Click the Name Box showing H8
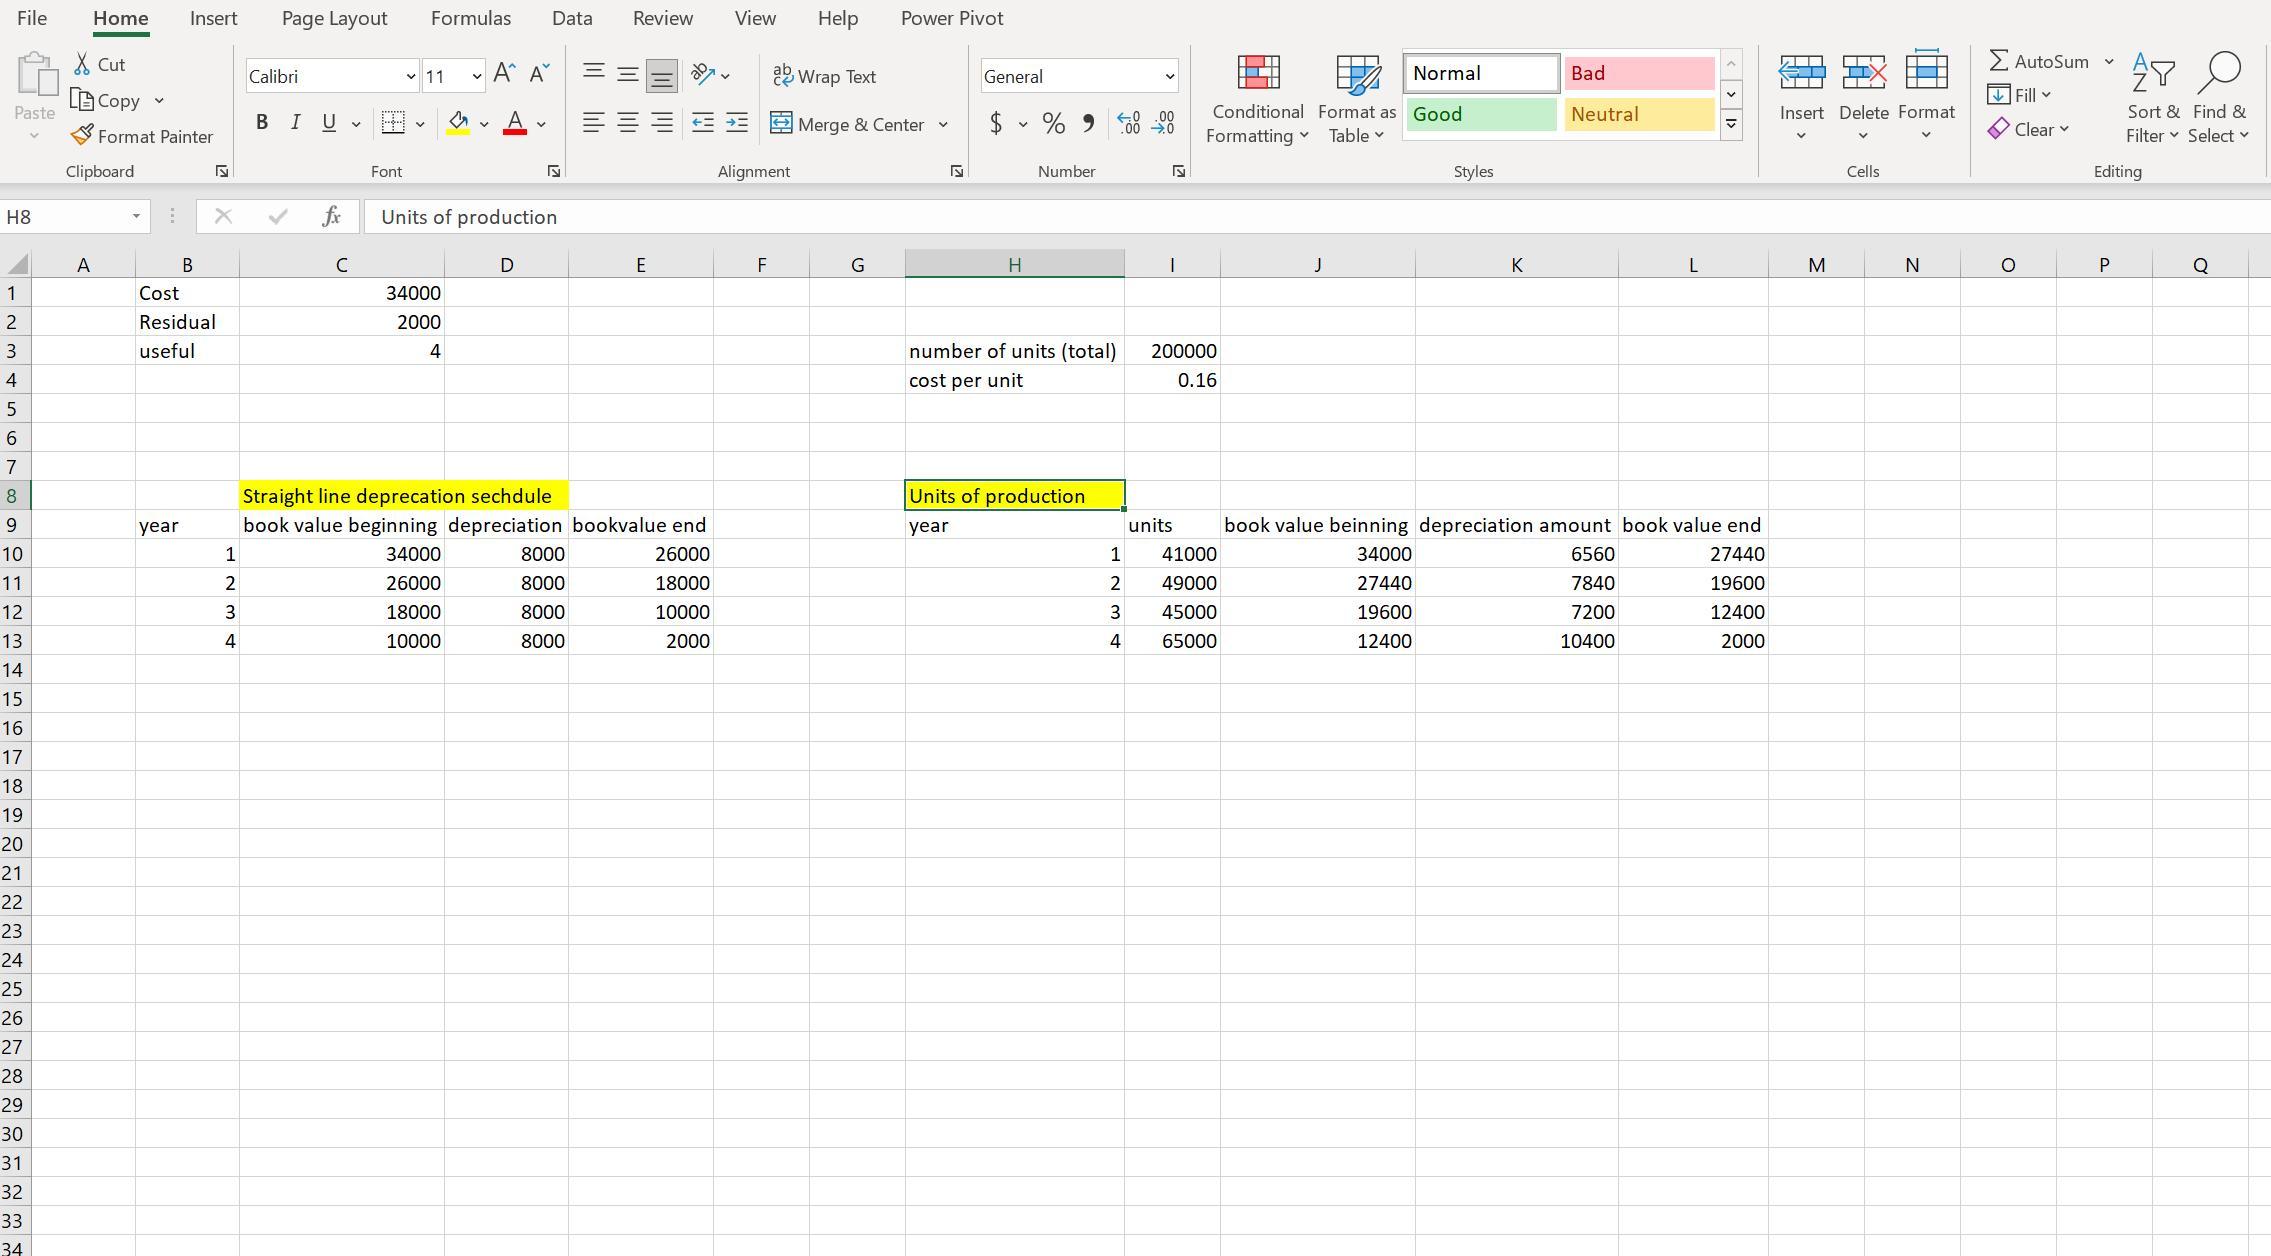Viewport: 2271px width, 1256px height. [62, 217]
